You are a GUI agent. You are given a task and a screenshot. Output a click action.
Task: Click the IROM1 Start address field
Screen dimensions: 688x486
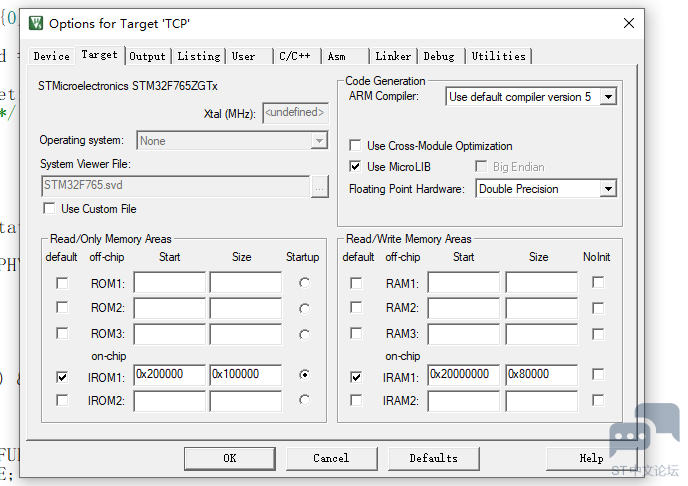[169, 375]
